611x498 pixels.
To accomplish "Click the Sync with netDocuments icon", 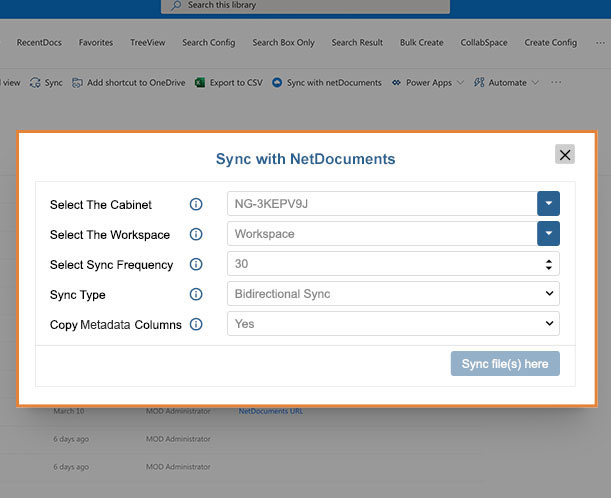I will click(277, 83).
